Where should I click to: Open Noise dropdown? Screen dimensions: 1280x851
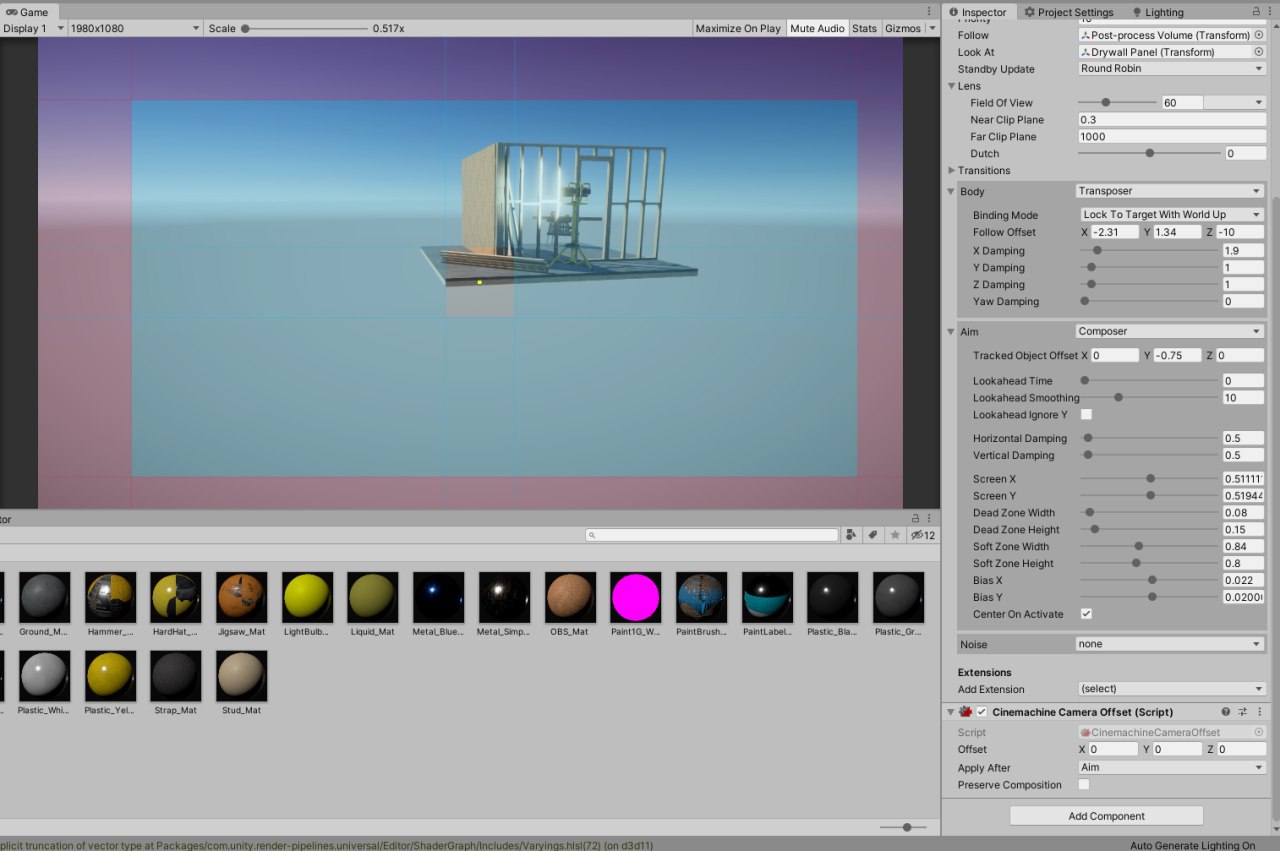pos(1170,644)
